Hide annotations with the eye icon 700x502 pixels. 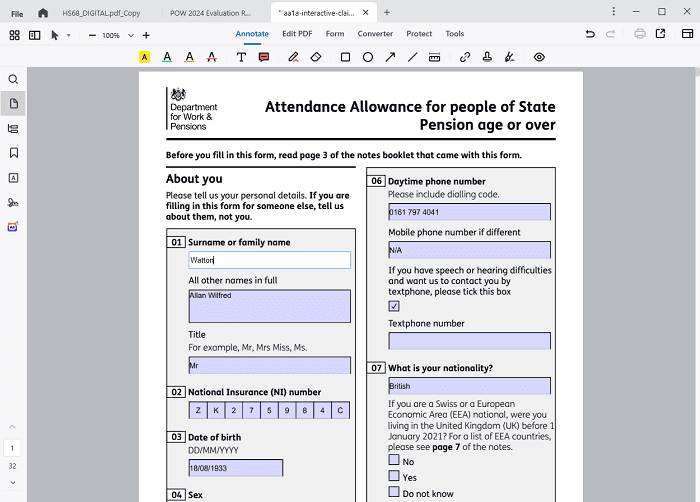[539, 58]
